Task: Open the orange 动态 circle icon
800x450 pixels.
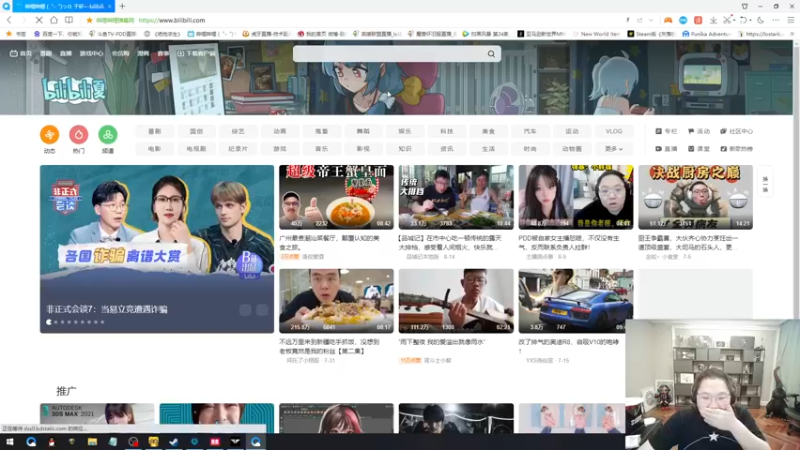Action: [x=49, y=135]
